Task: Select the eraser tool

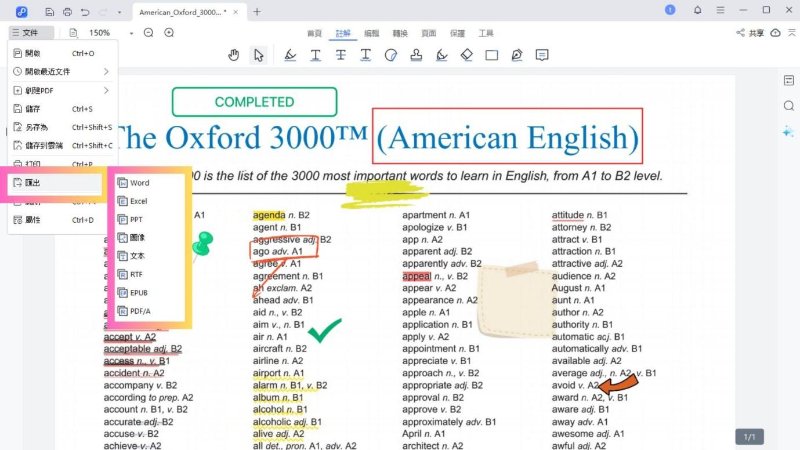Action: (x=466, y=55)
